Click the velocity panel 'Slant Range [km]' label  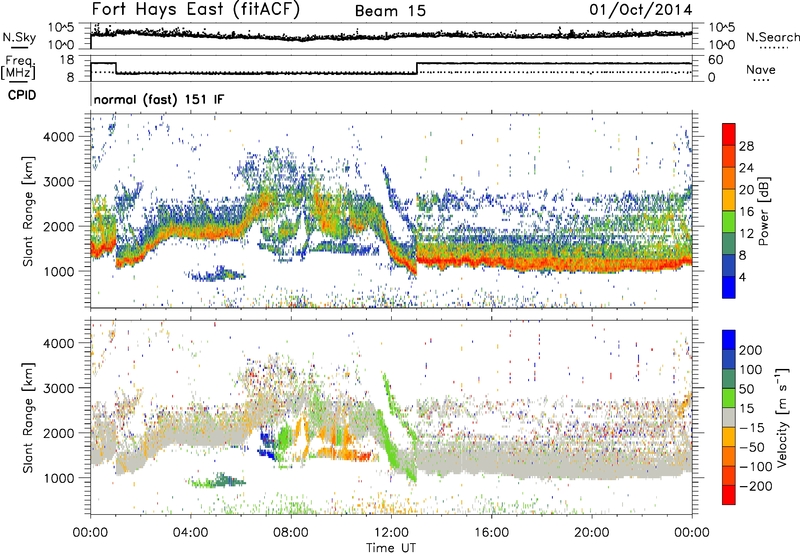(28, 418)
